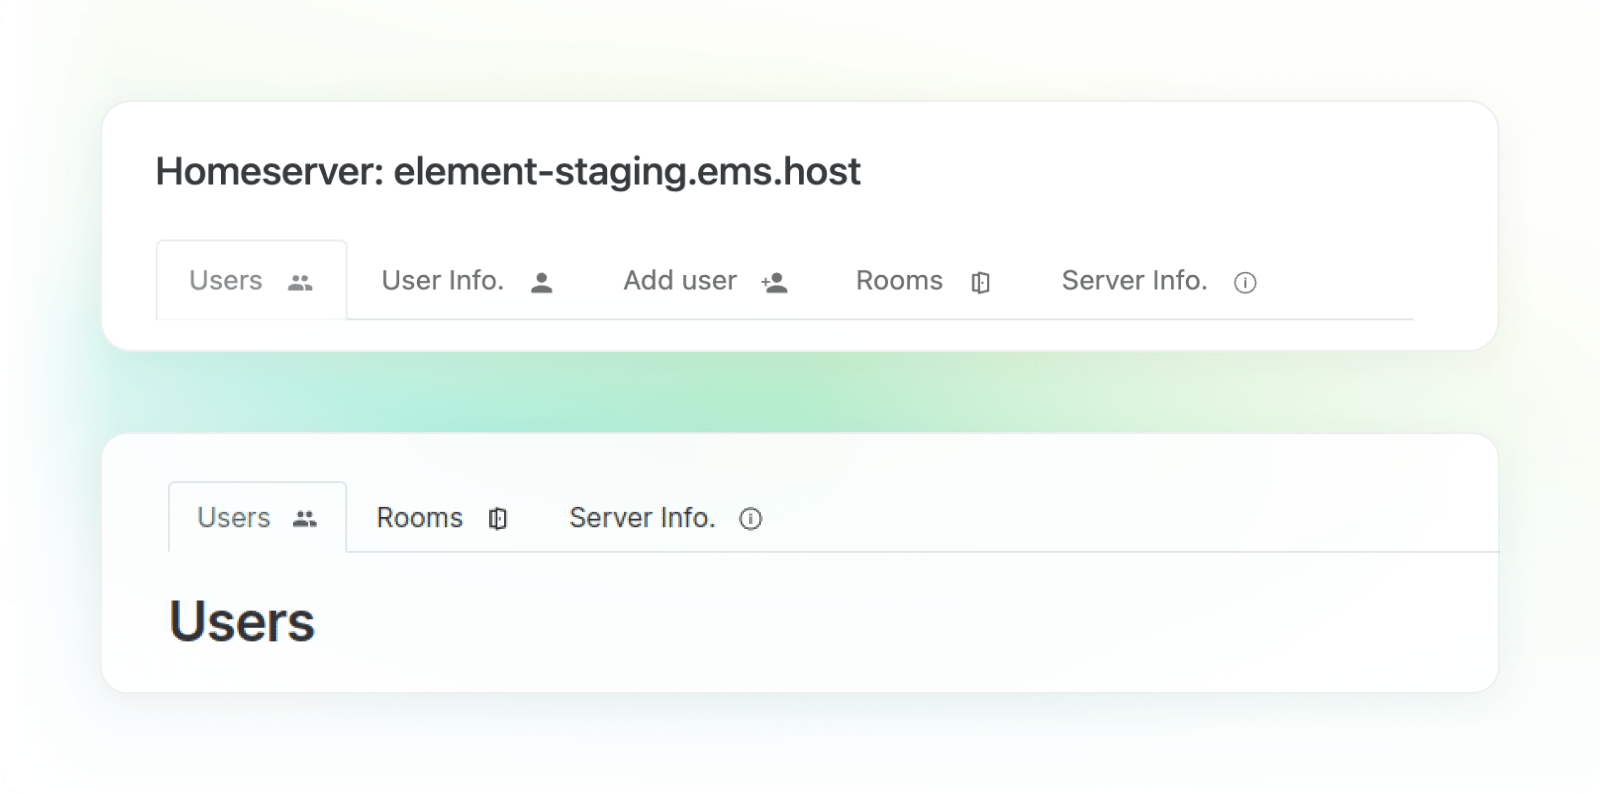Click the add-person icon beside Add user

(774, 283)
